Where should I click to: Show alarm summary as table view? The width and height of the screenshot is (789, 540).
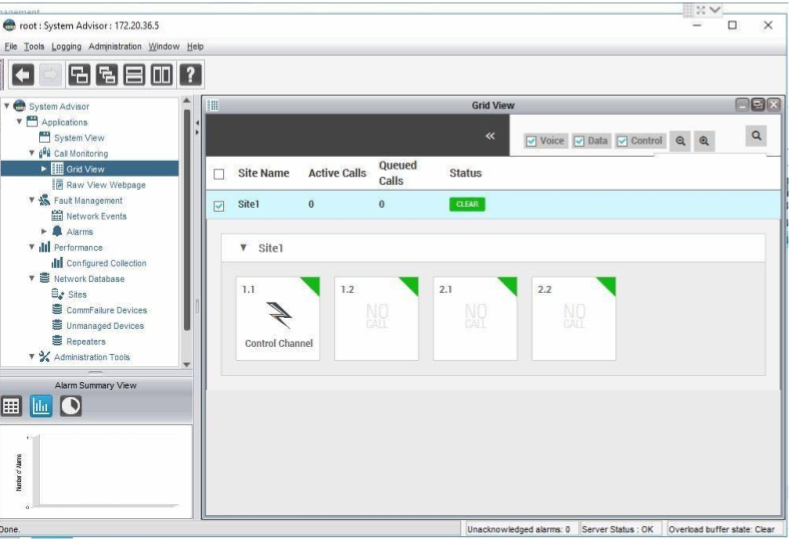tap(12, 405)
